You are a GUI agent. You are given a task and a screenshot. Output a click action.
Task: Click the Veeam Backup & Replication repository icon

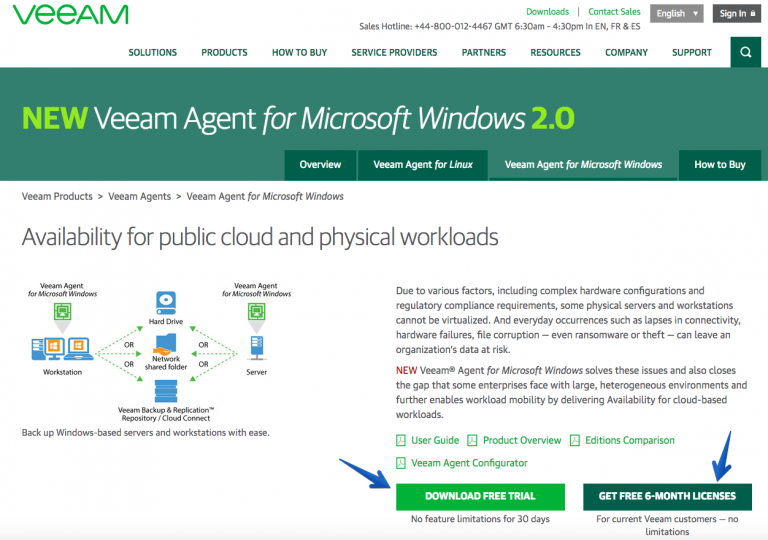(x=166, y=391)
